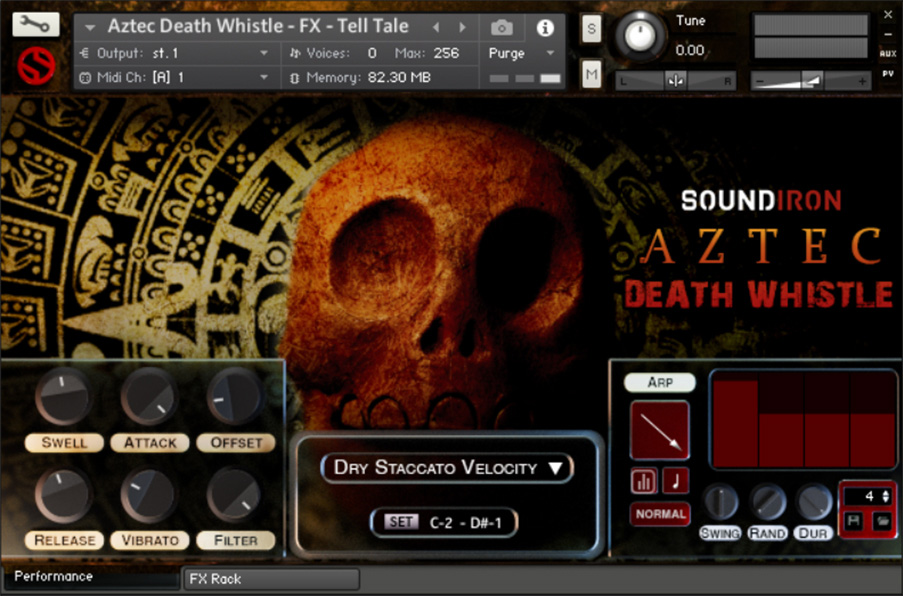Change the arp step count stepper showing 4

click(886, 496)
